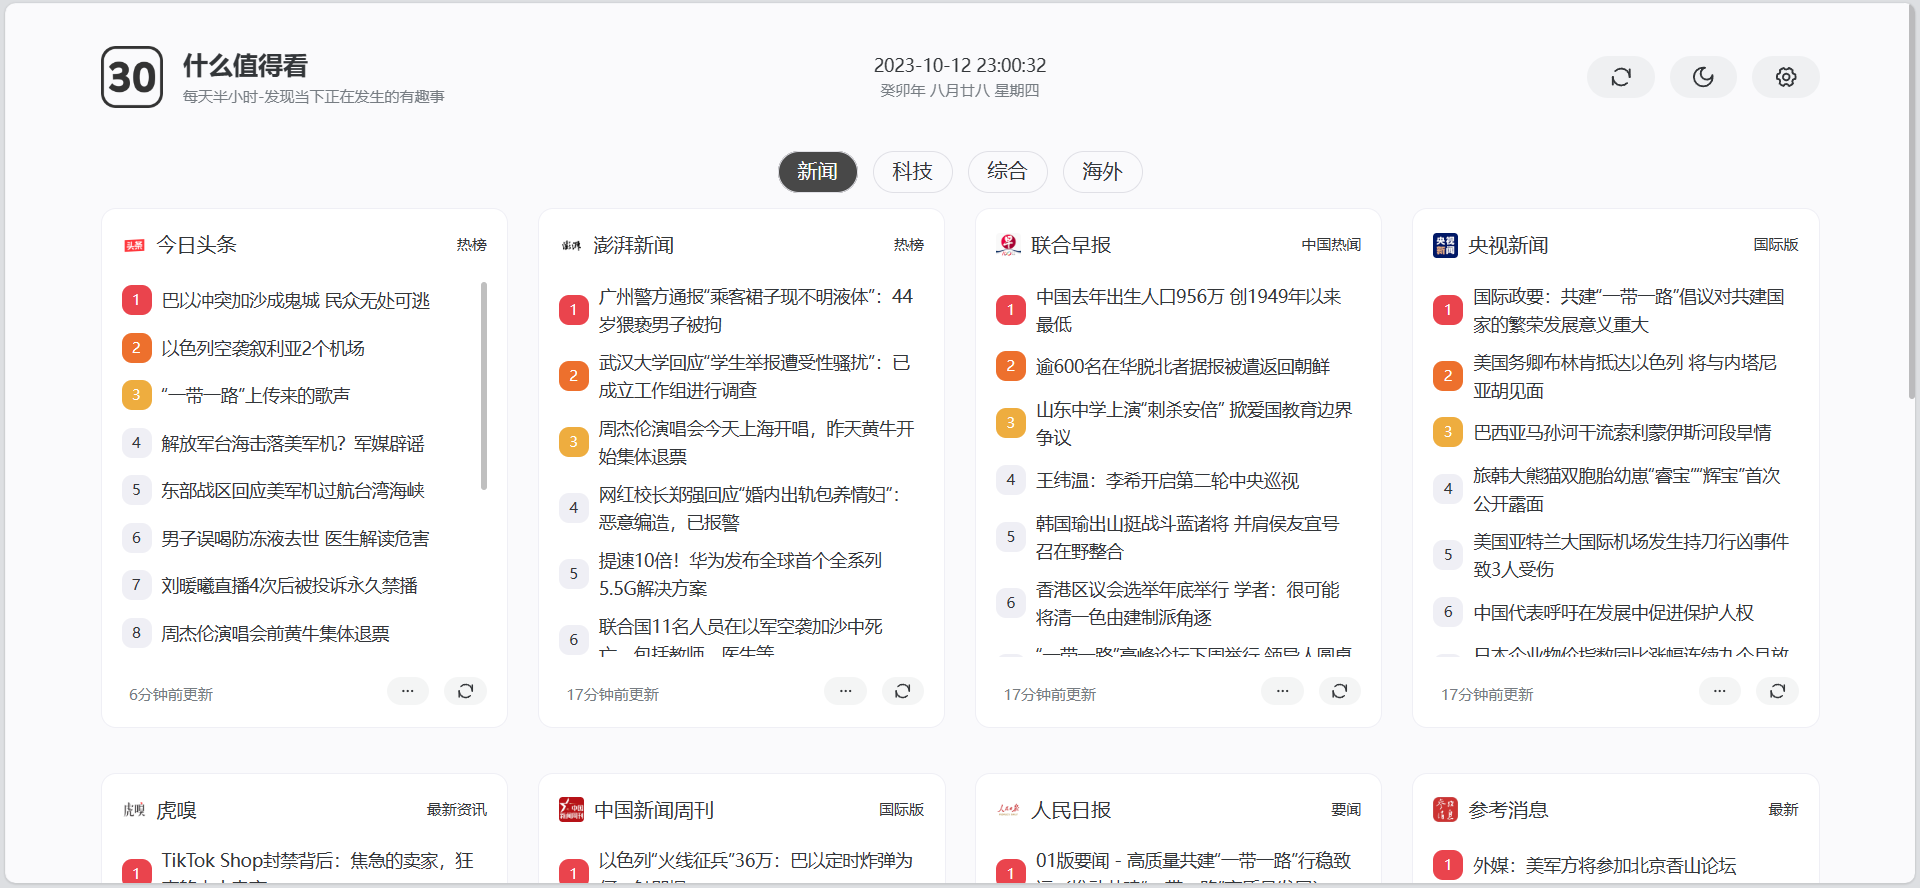Open 澎湃新闻 headline about 武汉大学回应

coord(755,376)
